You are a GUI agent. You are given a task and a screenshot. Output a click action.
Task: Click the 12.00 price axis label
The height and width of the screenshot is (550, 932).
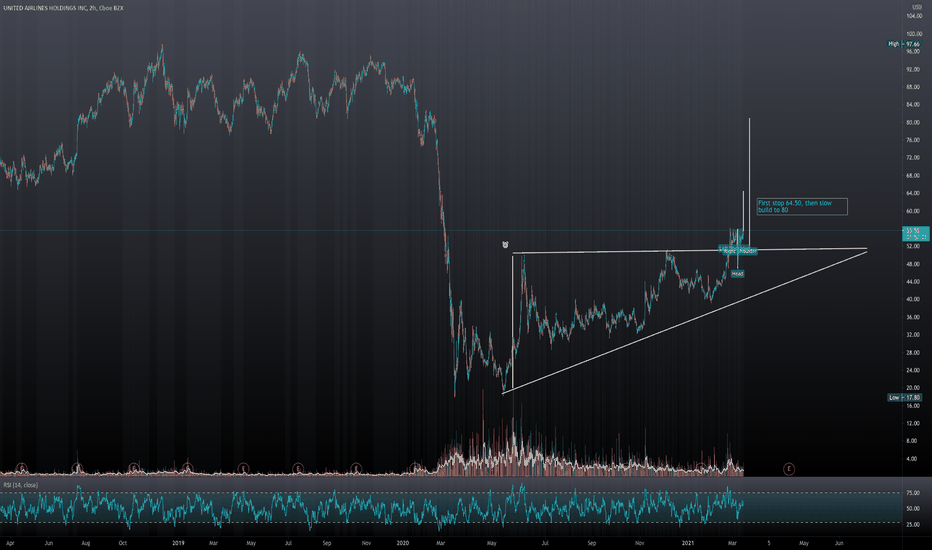(913, 423)
